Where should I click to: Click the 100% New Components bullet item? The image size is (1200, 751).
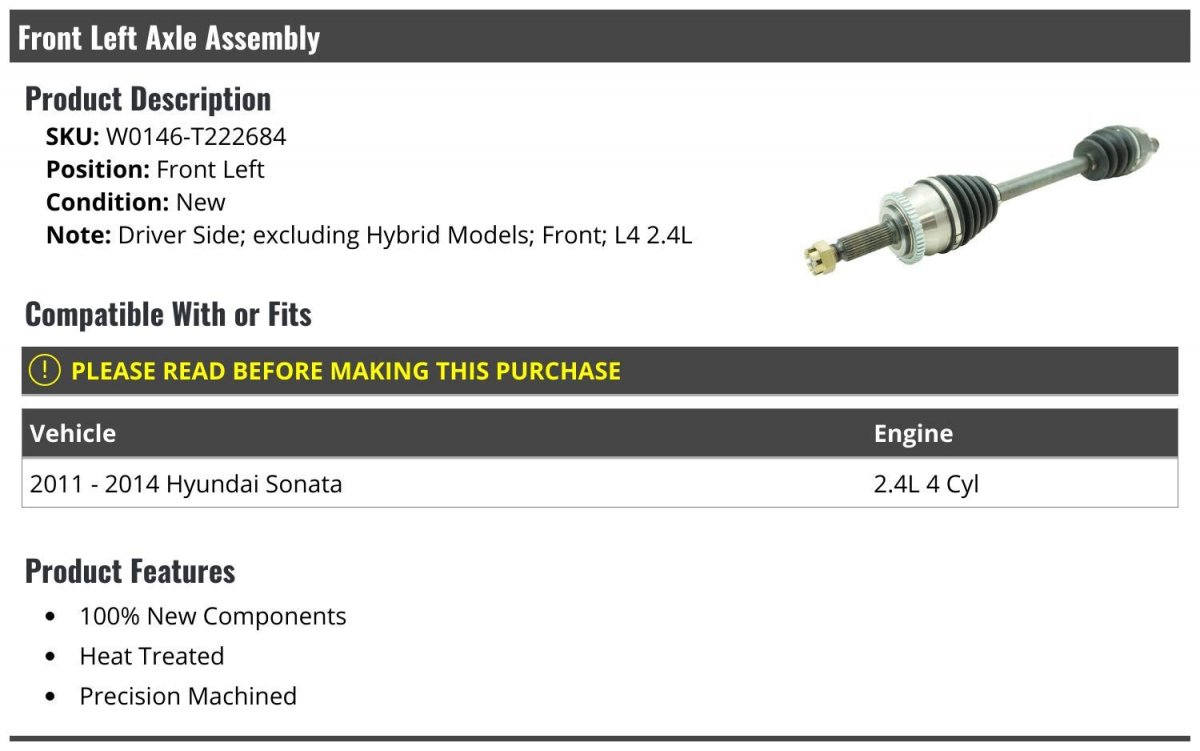(x=213, y=616)
